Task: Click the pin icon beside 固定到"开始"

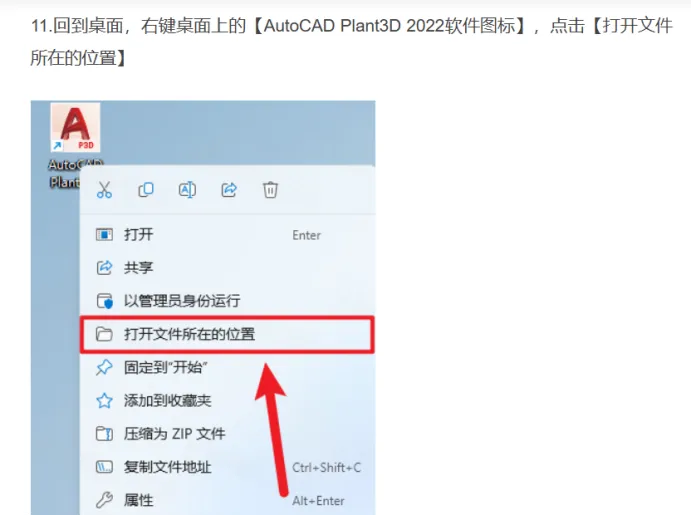Action: click(104, 367)
